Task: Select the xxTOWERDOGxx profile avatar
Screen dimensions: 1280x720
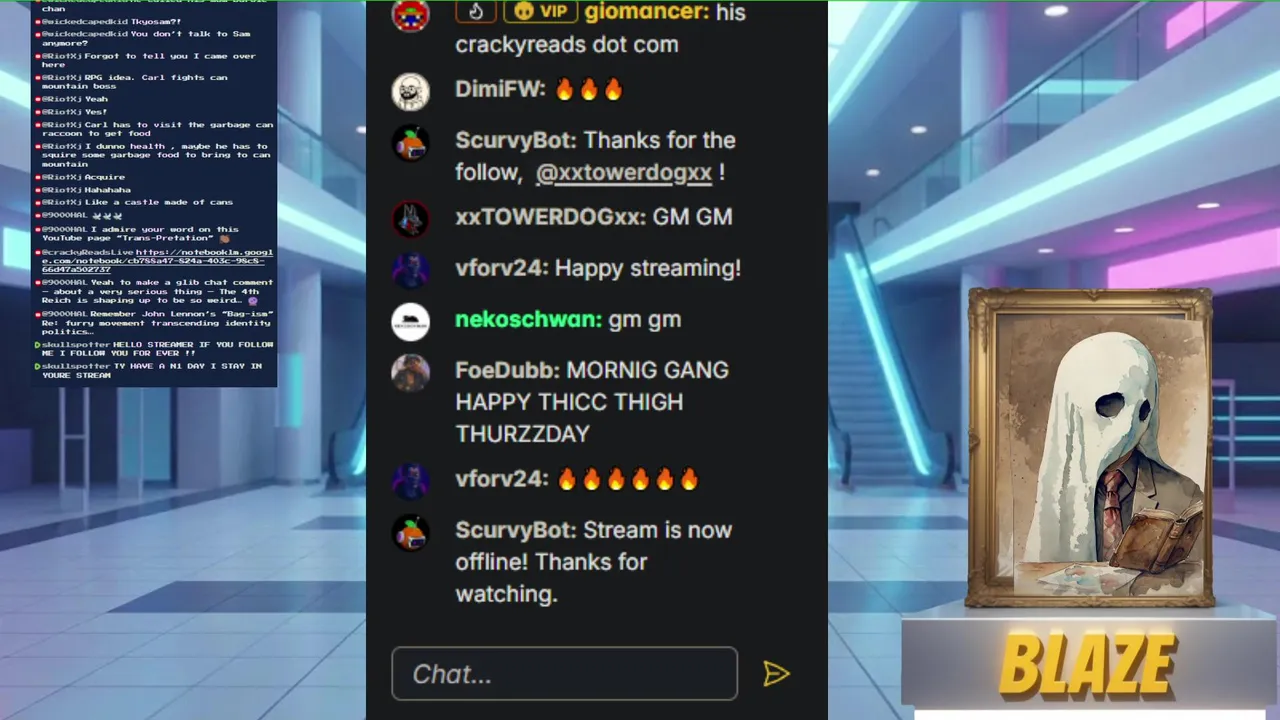Action: [410, 219]
